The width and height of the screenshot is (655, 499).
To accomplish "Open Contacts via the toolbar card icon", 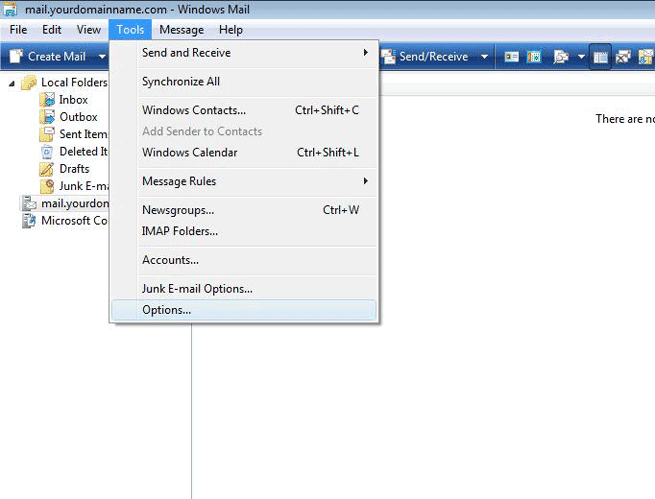I will [x=512, y=56].
